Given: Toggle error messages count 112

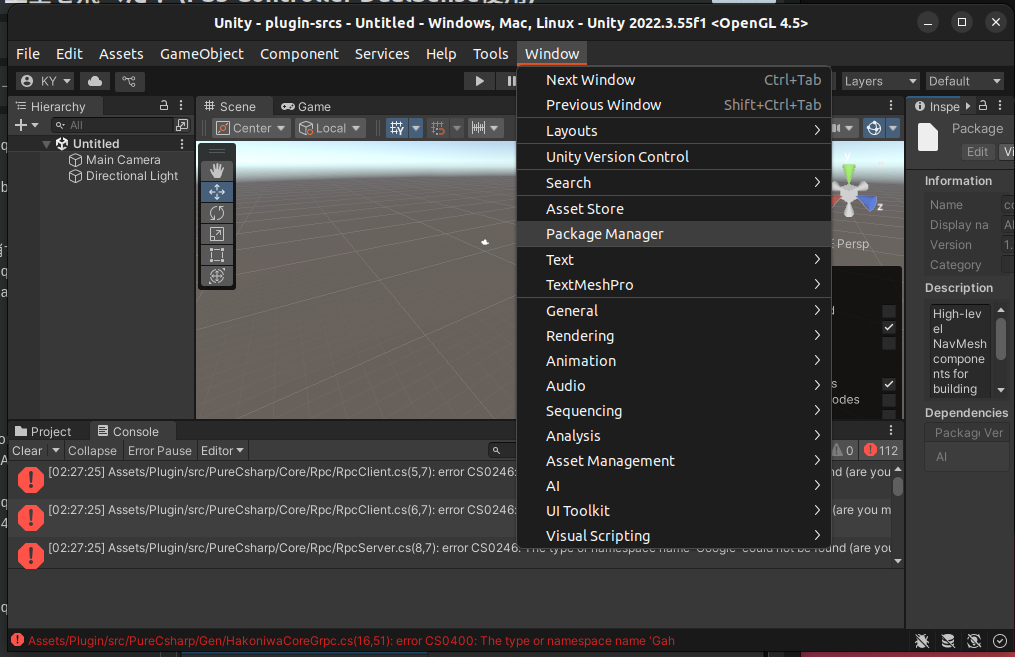Looking at the screenshot, I should coord(881,451).
